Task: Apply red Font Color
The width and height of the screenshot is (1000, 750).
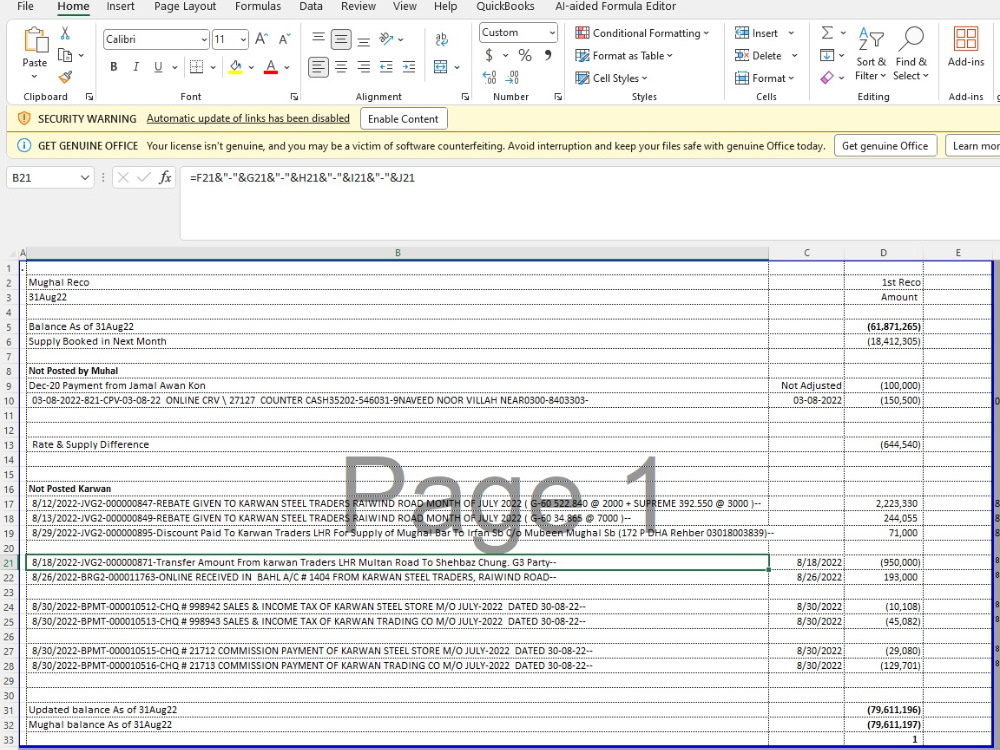Action: pyautogui.click(x=270, y=67)
